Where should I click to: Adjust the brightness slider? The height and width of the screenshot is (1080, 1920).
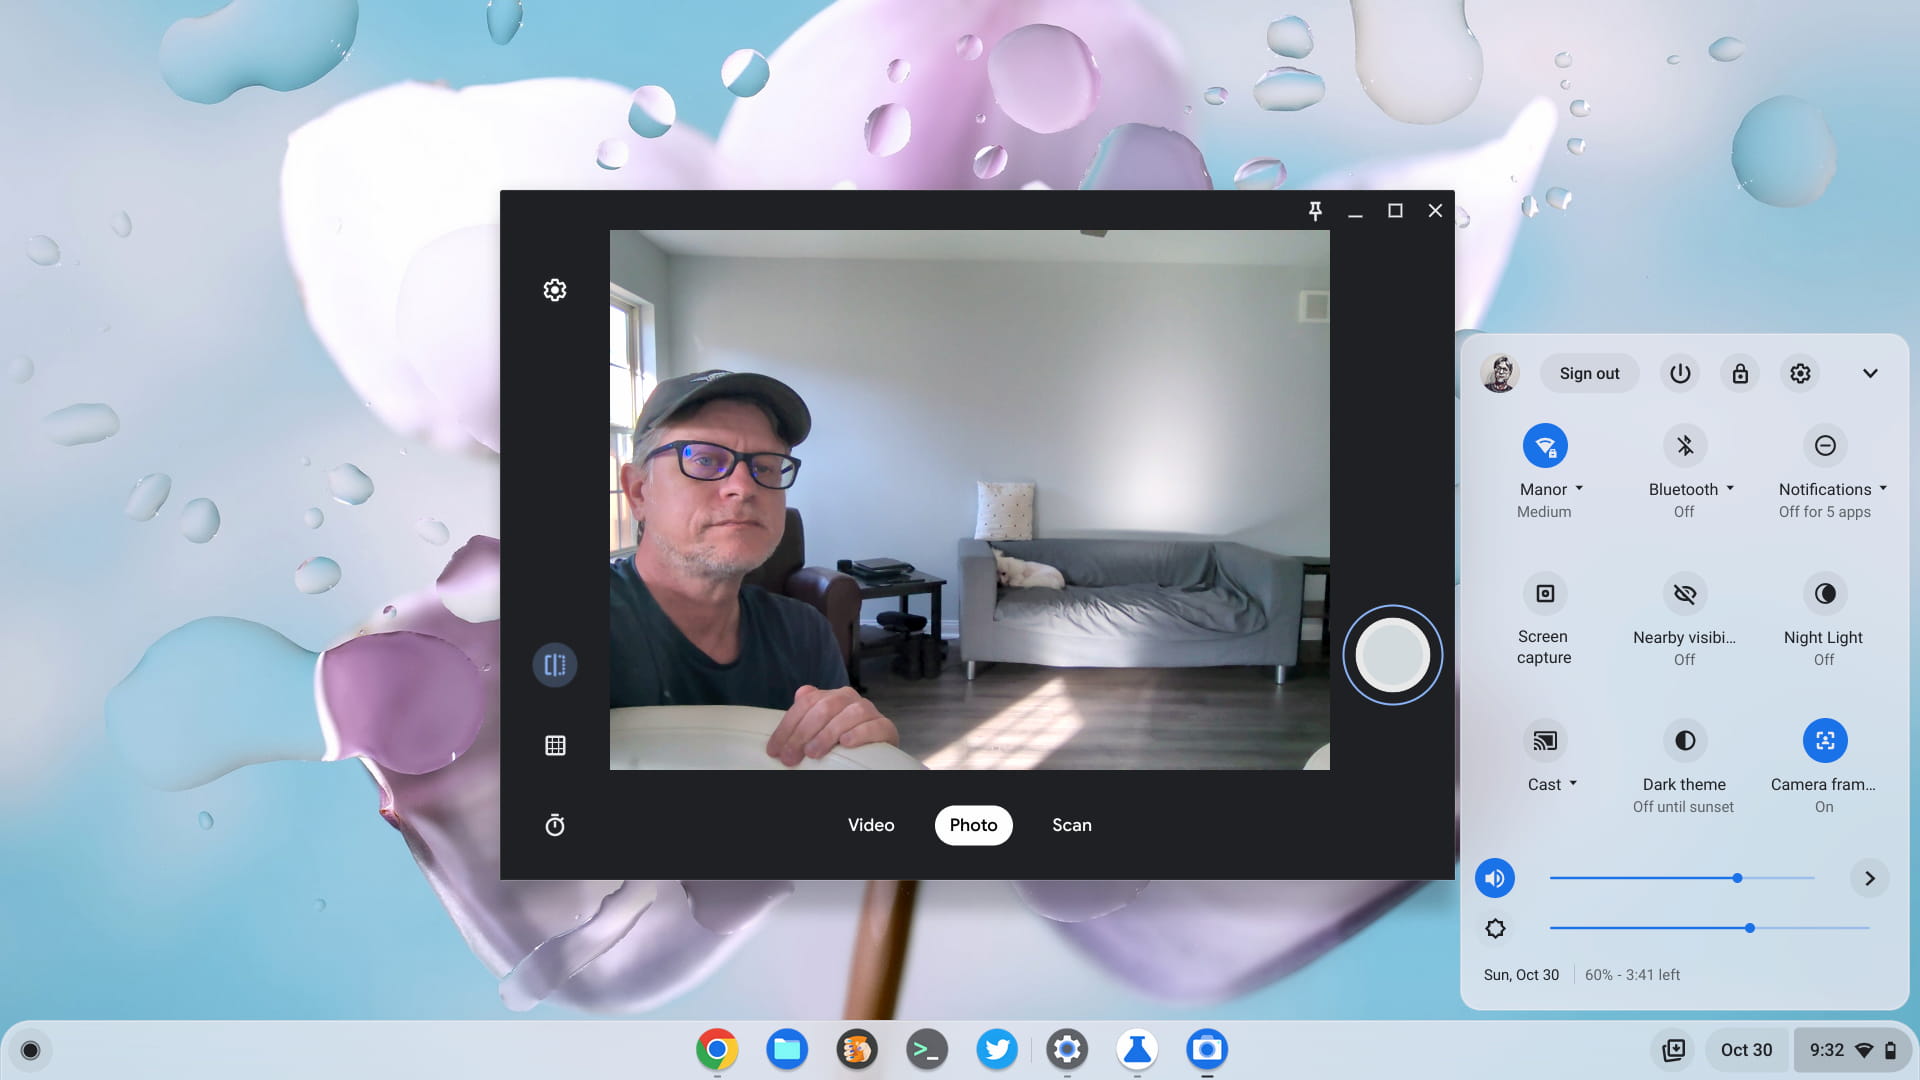point(1709,928)
